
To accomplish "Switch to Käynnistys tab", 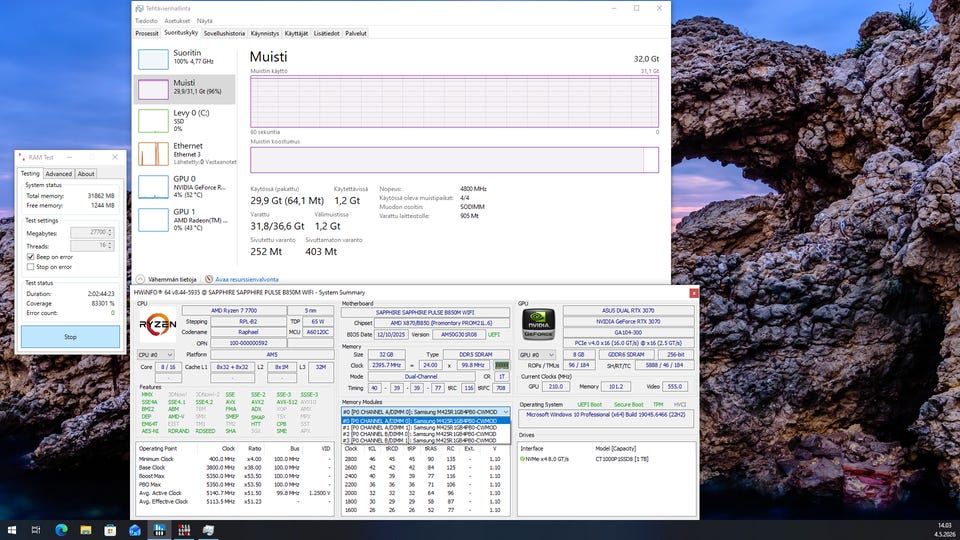I will [264, 34].
